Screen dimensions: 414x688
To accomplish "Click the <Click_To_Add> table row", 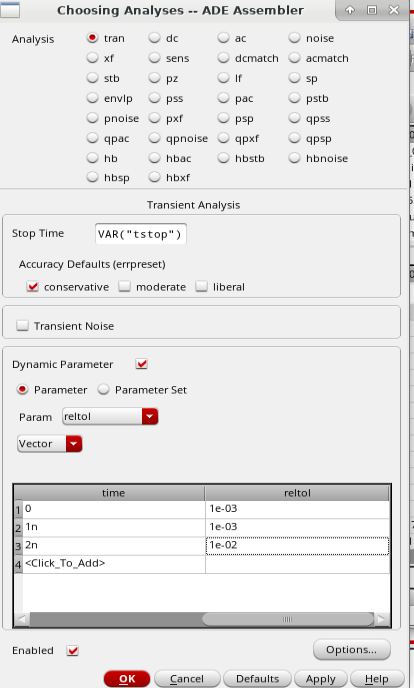I will tap(202, 563).
